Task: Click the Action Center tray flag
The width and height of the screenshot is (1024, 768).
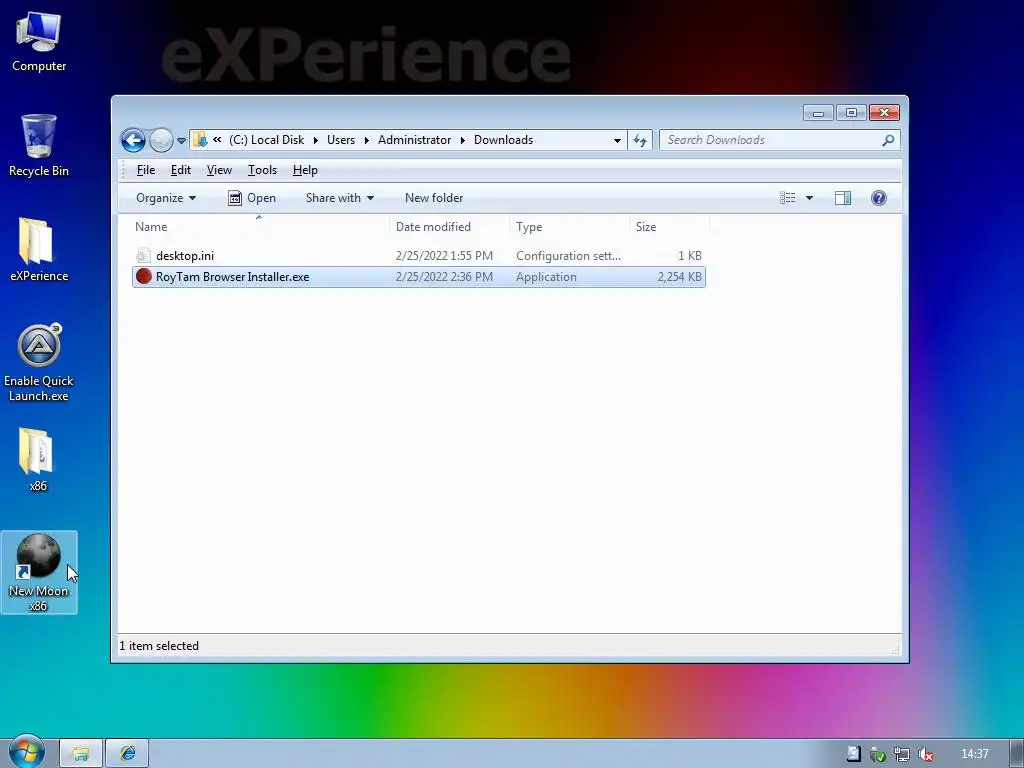Action: (853, 754)
